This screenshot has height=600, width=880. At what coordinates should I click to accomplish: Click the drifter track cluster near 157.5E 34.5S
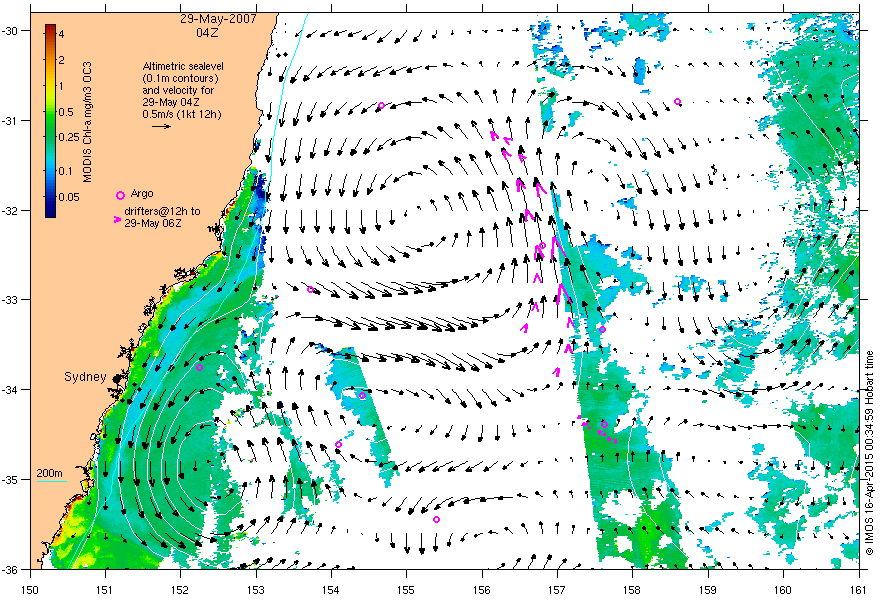598,430
